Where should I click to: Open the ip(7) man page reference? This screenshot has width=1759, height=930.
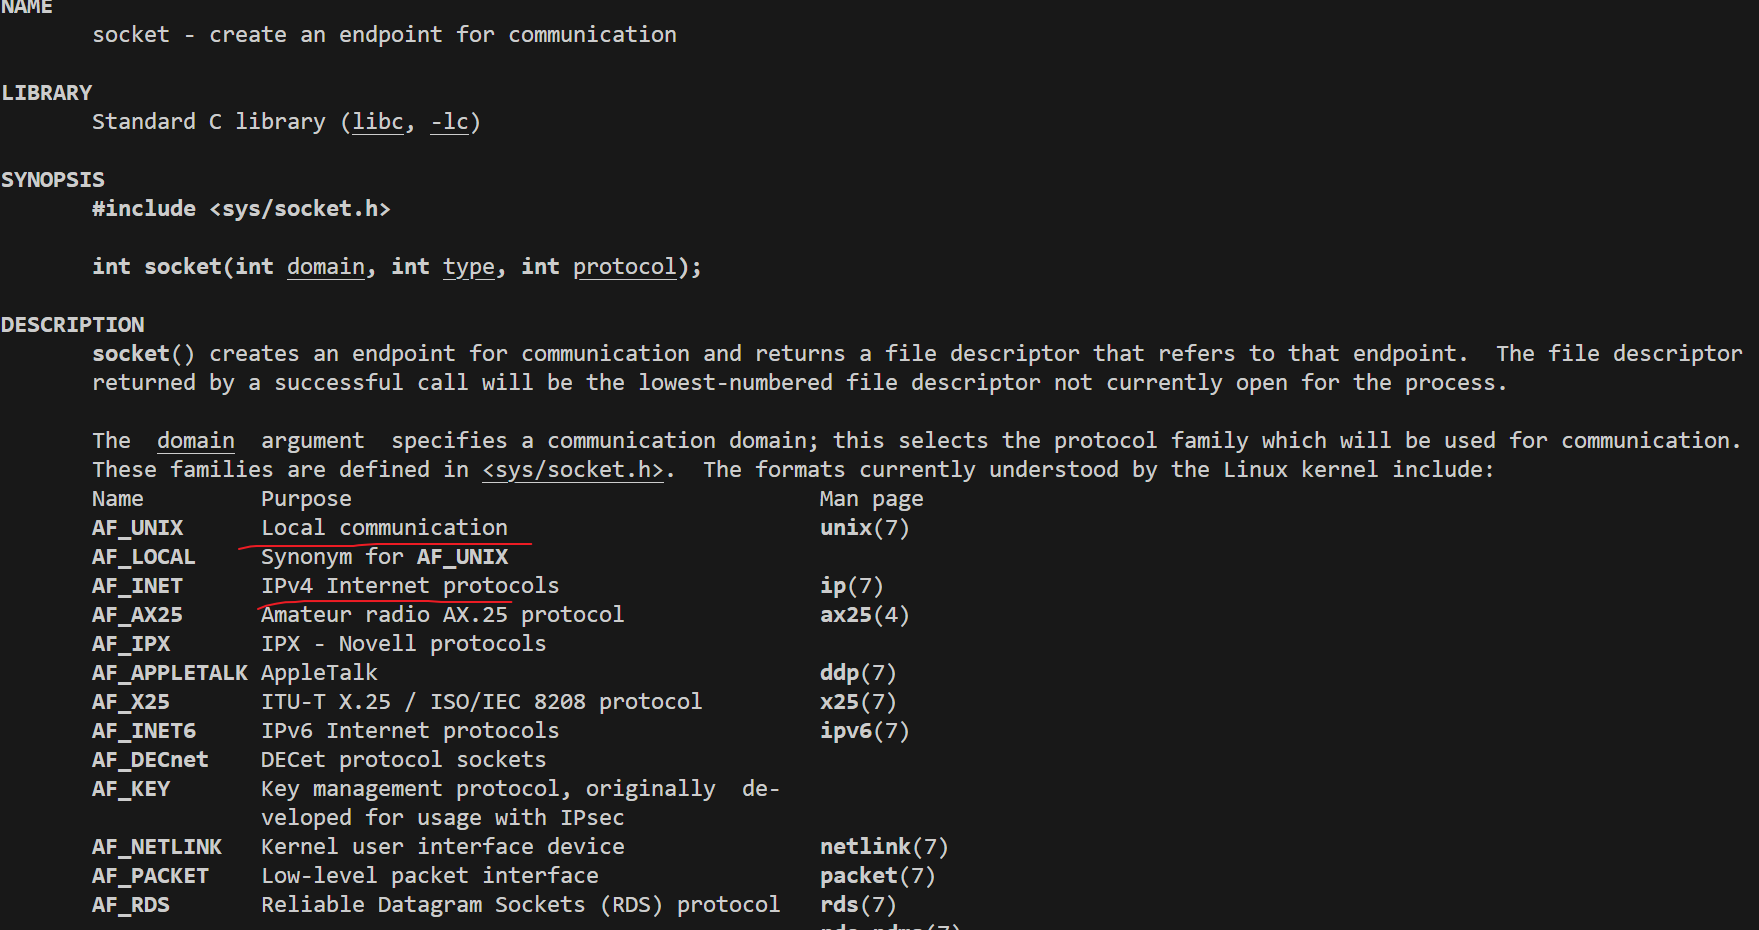[852, 586]
